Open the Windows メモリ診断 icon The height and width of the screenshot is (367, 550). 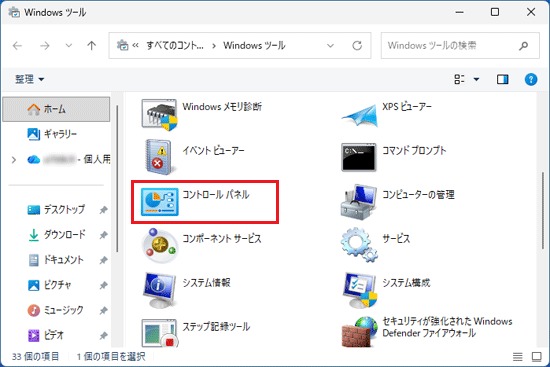pyautogui.click(x=159, y=115)
